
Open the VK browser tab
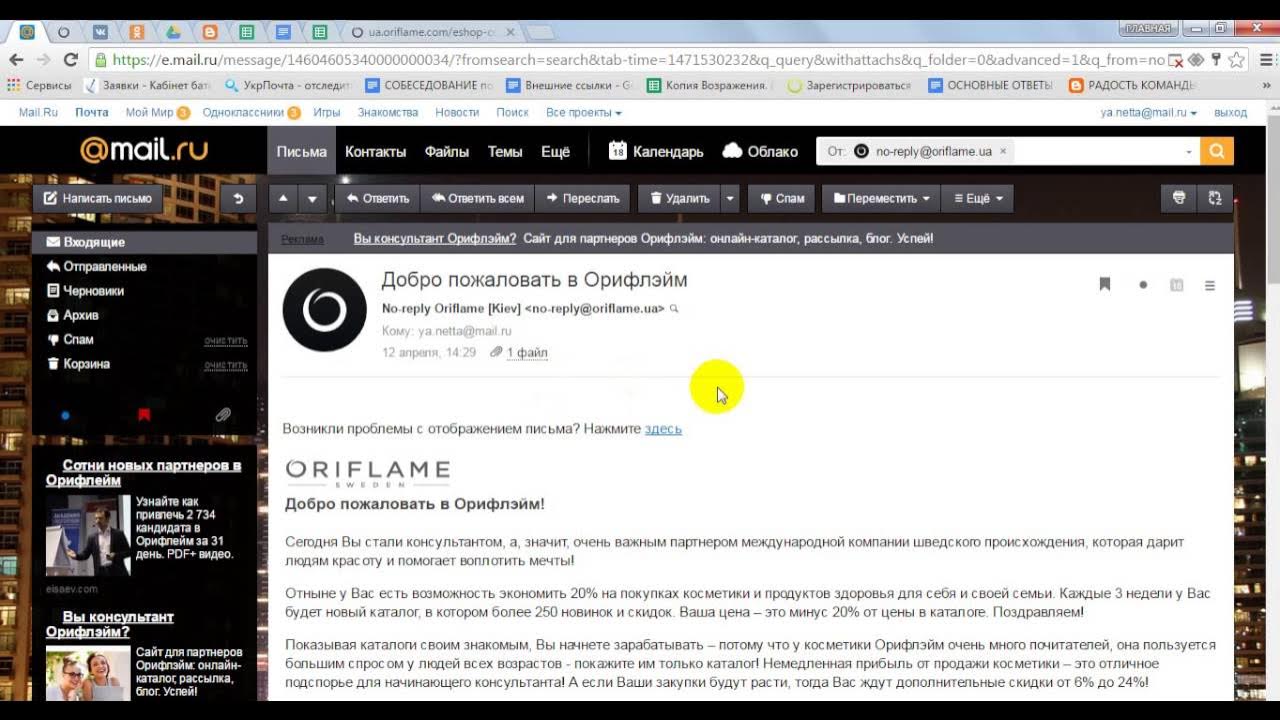100,32
